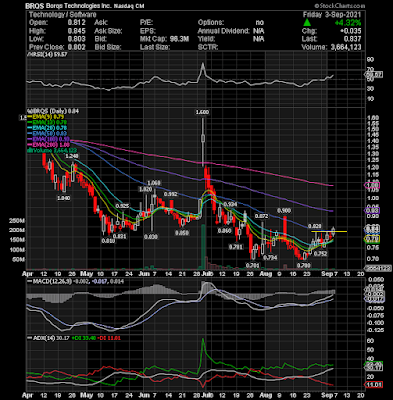
Task: Click the -0.125 MACD axis label
Action: (x=375, y=330)
